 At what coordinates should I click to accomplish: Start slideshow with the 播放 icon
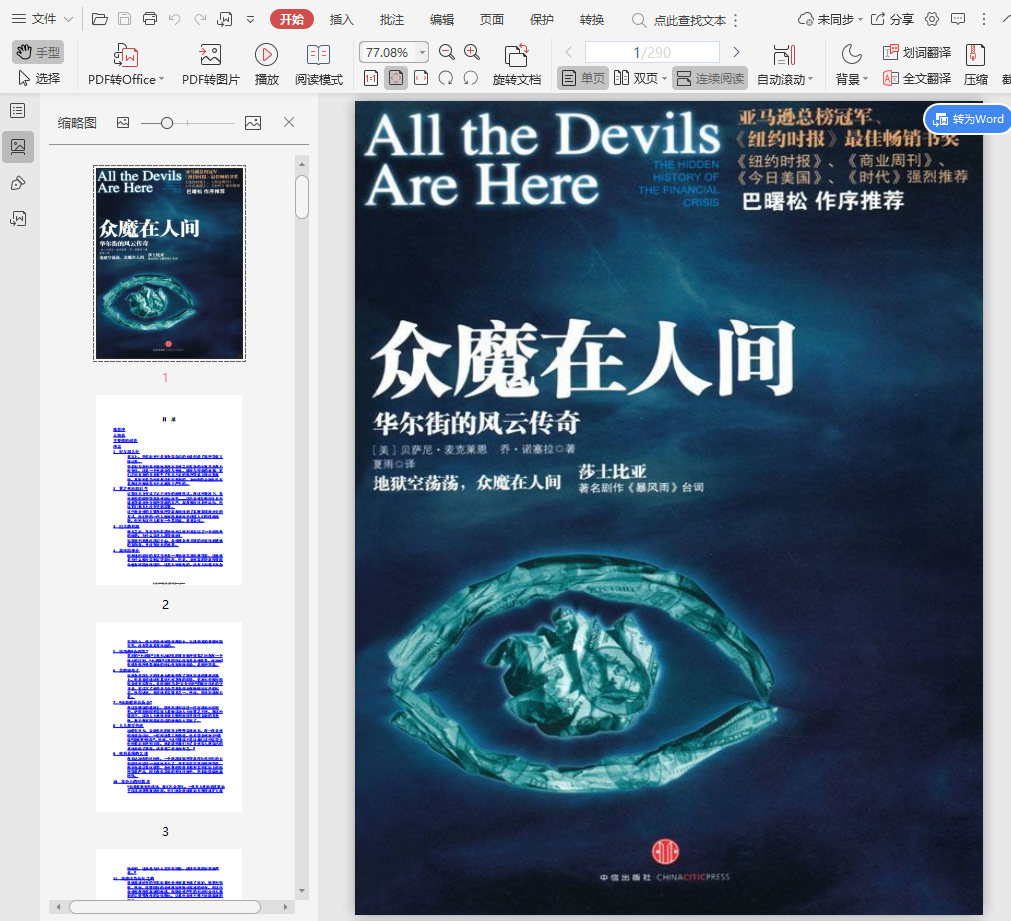coord(266,55)
